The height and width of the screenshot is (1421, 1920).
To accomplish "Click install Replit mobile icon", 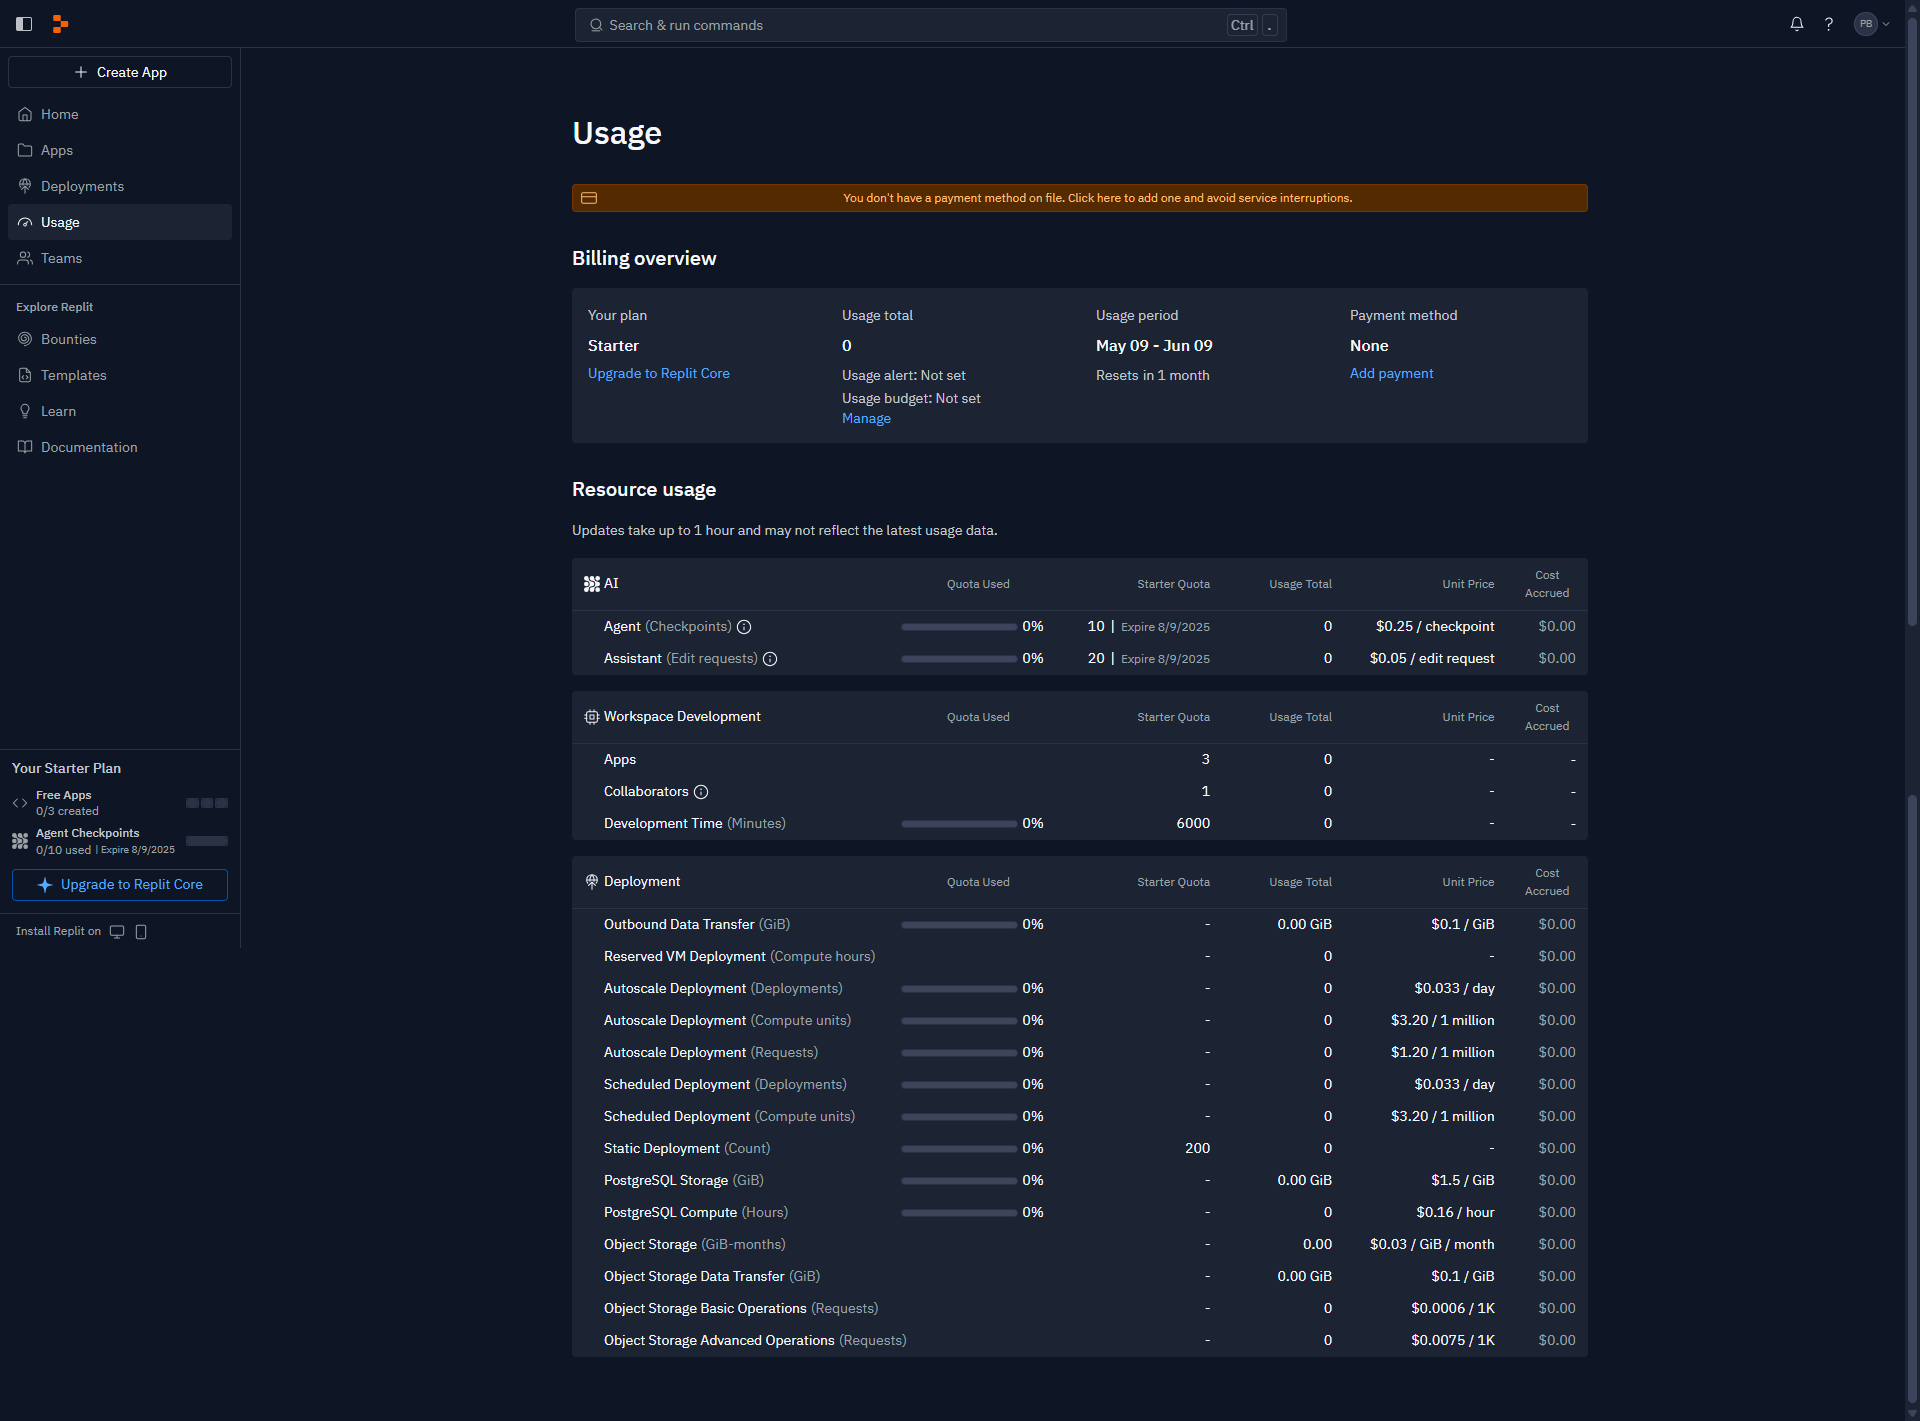I will click(x=141, y=932).
